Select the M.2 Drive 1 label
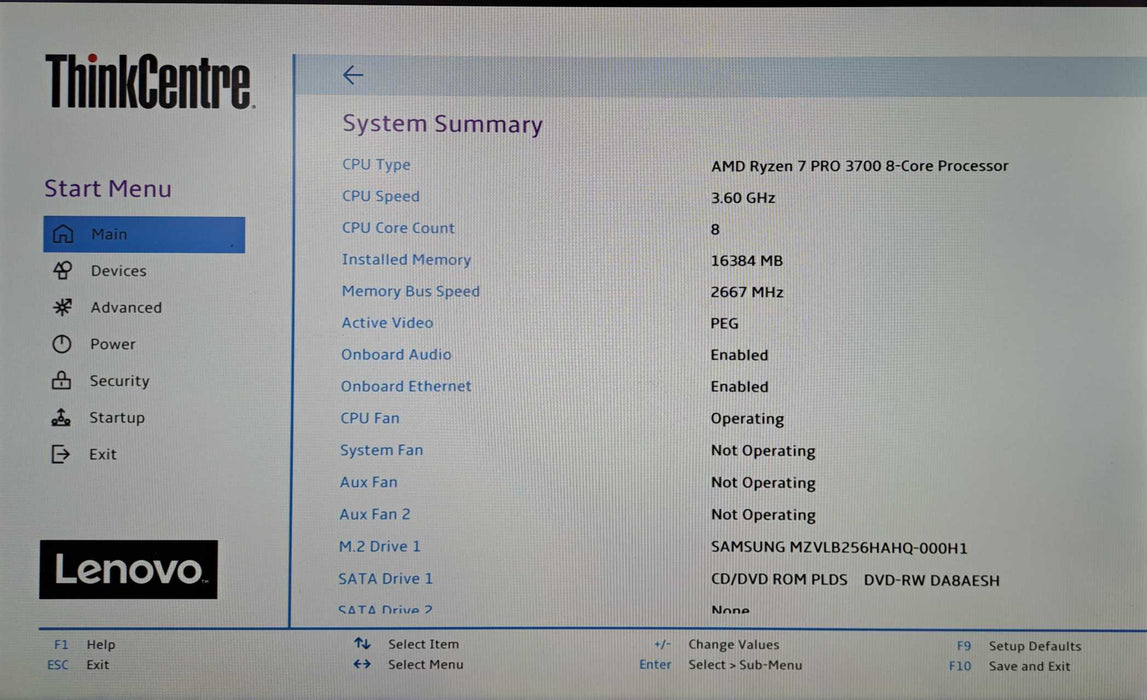 (380, 546)
